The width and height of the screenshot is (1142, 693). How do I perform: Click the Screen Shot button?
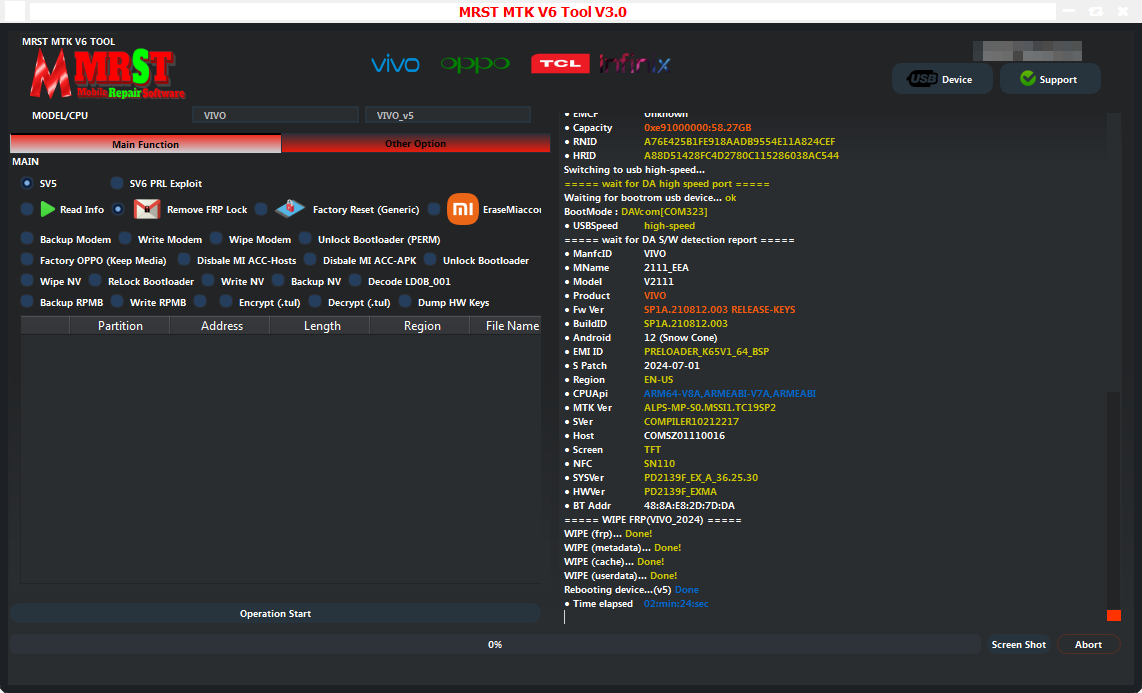click(x=1019, y=644)
